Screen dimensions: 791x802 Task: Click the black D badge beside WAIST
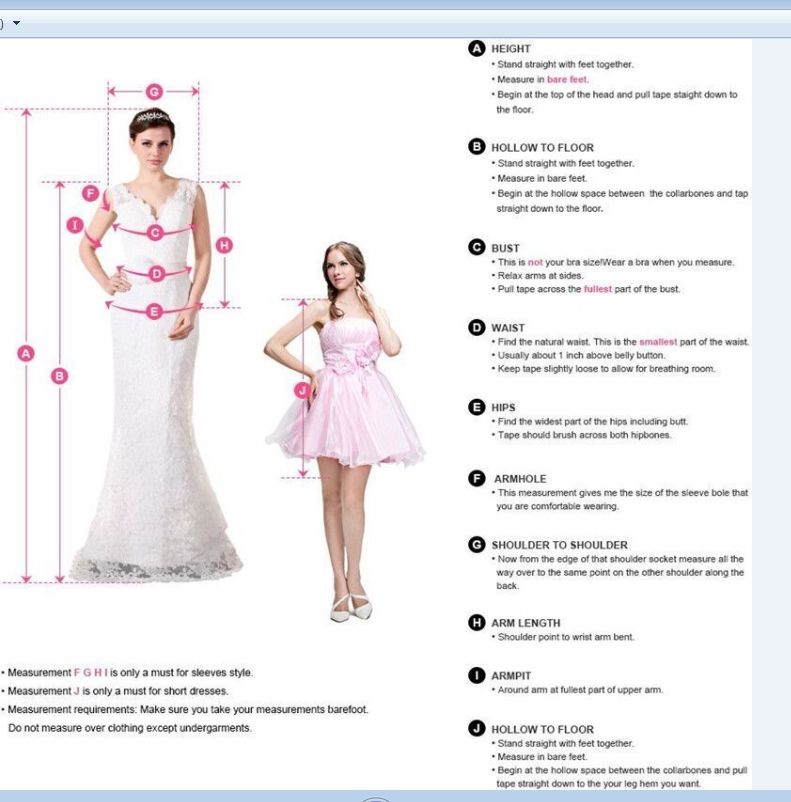477,327
